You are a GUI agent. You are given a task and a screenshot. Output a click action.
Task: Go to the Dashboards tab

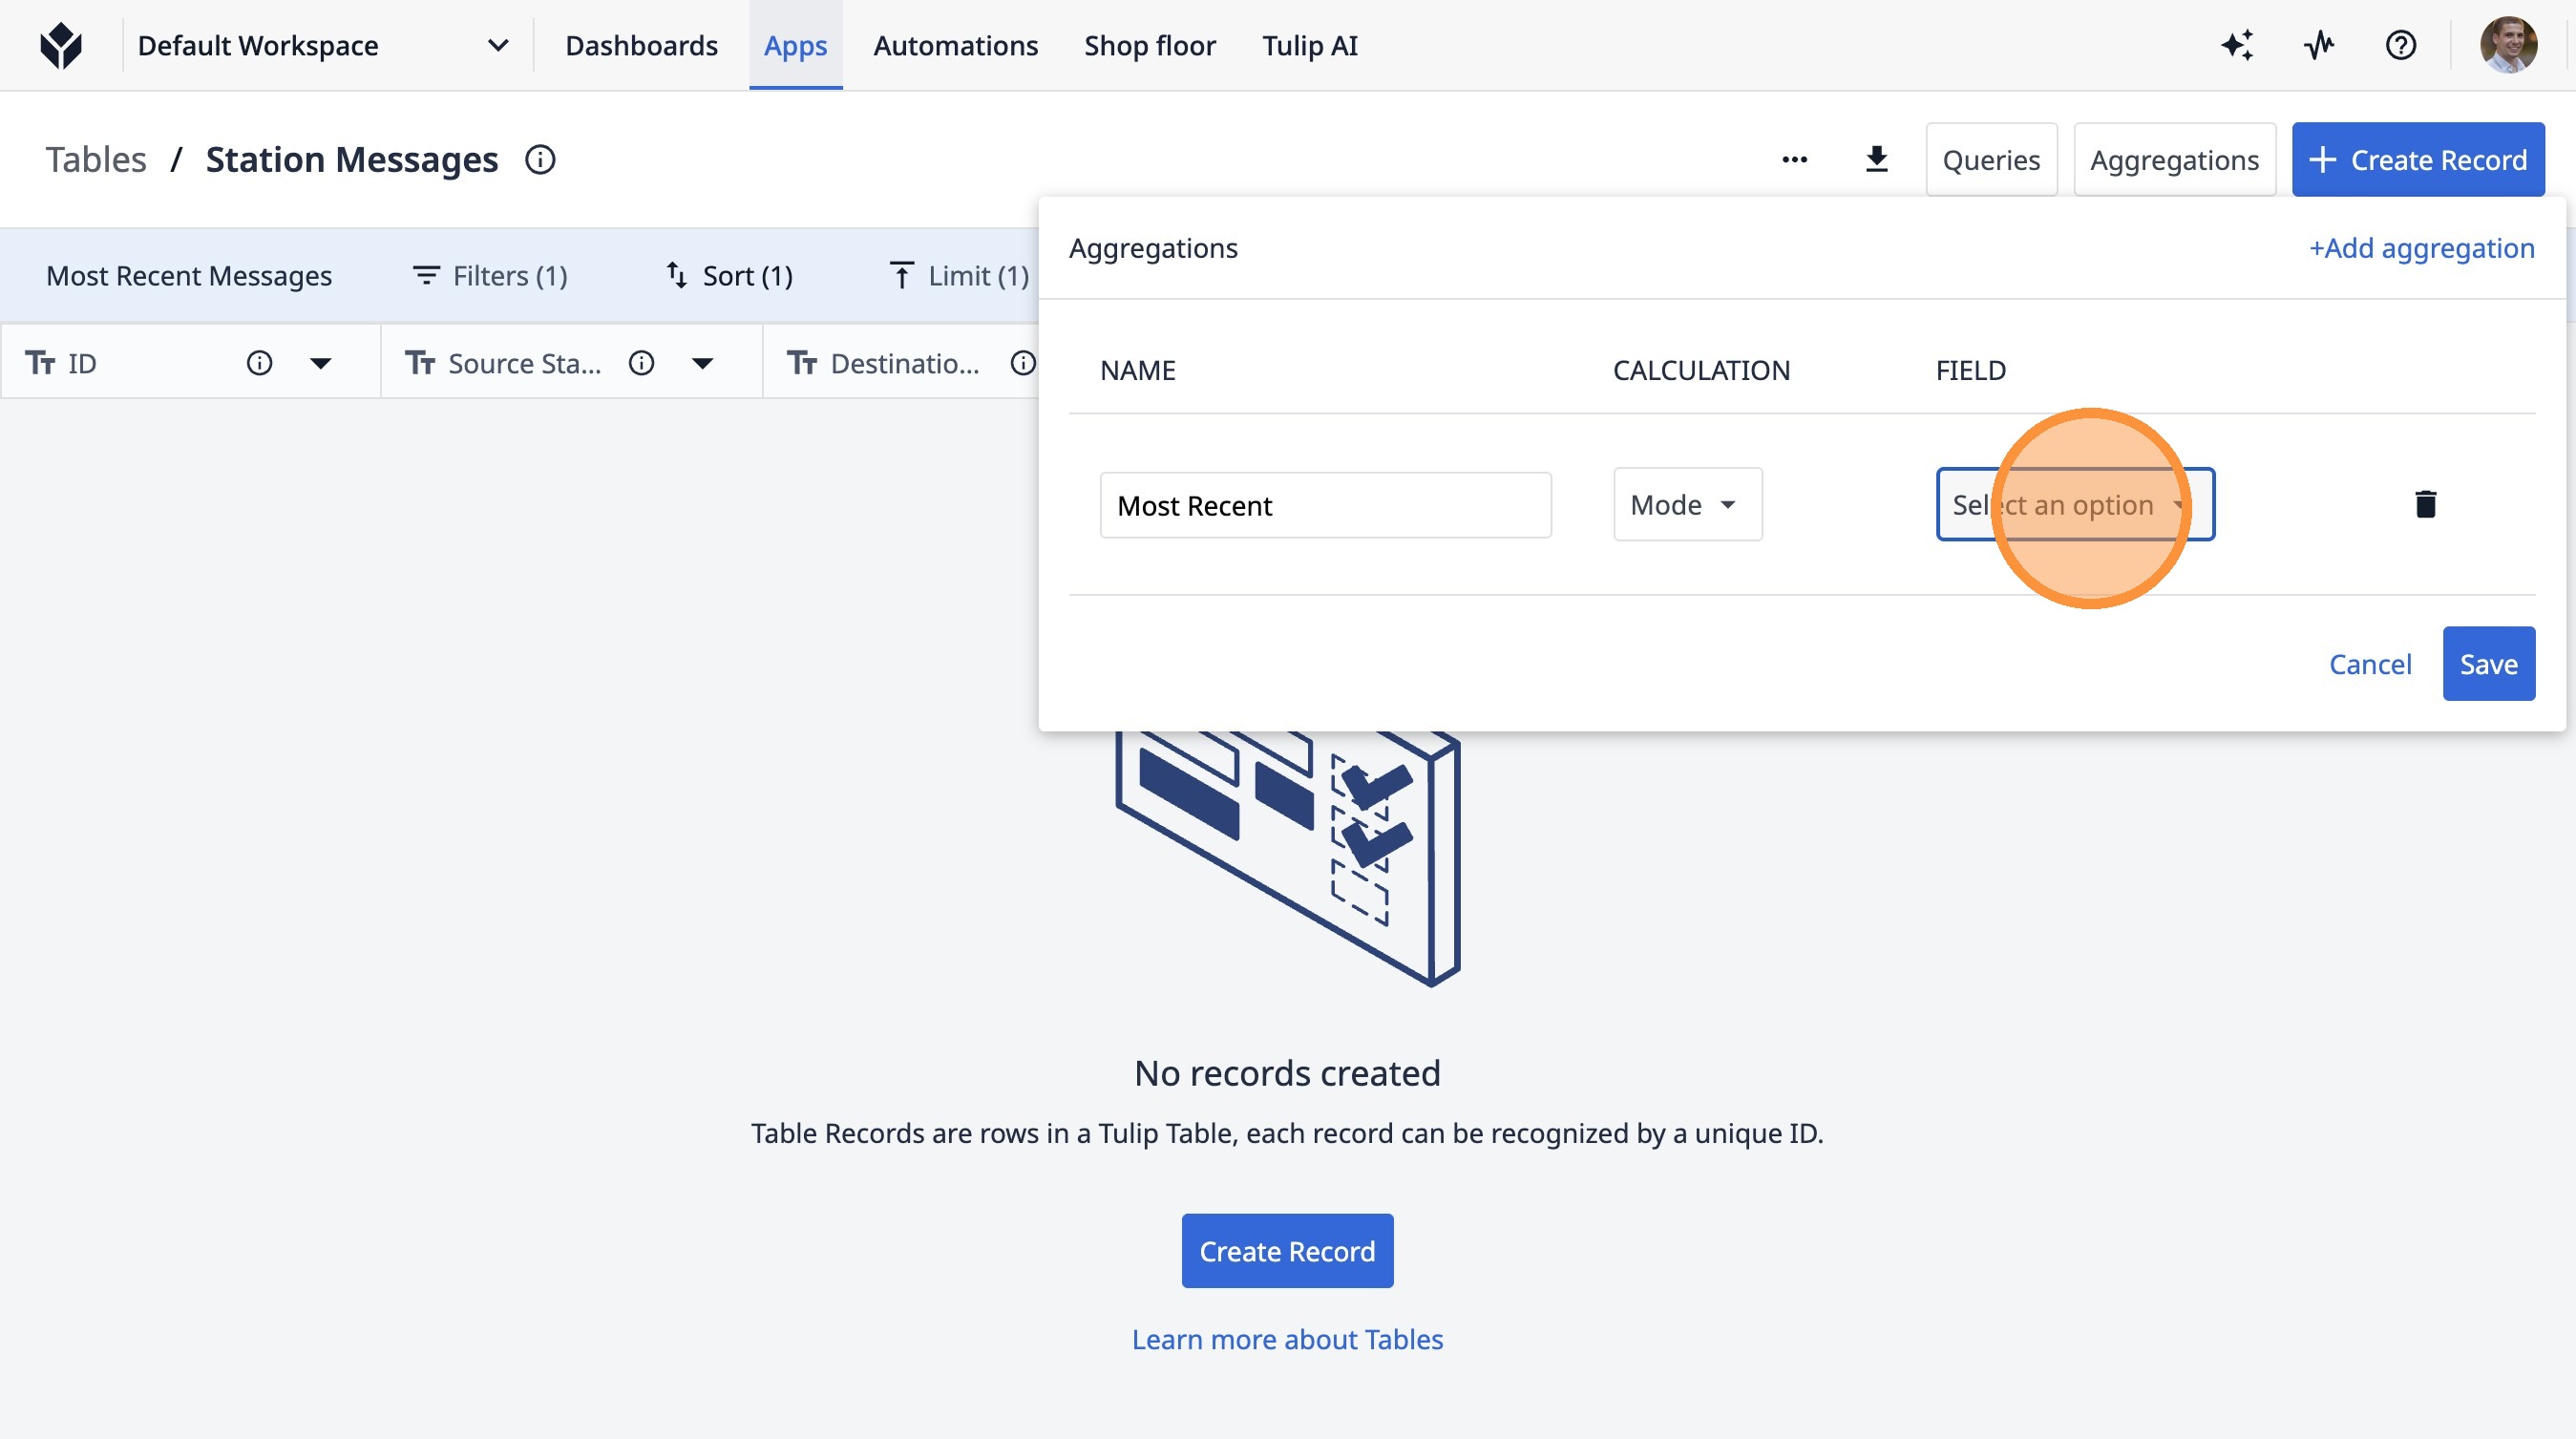pos(641,45)
